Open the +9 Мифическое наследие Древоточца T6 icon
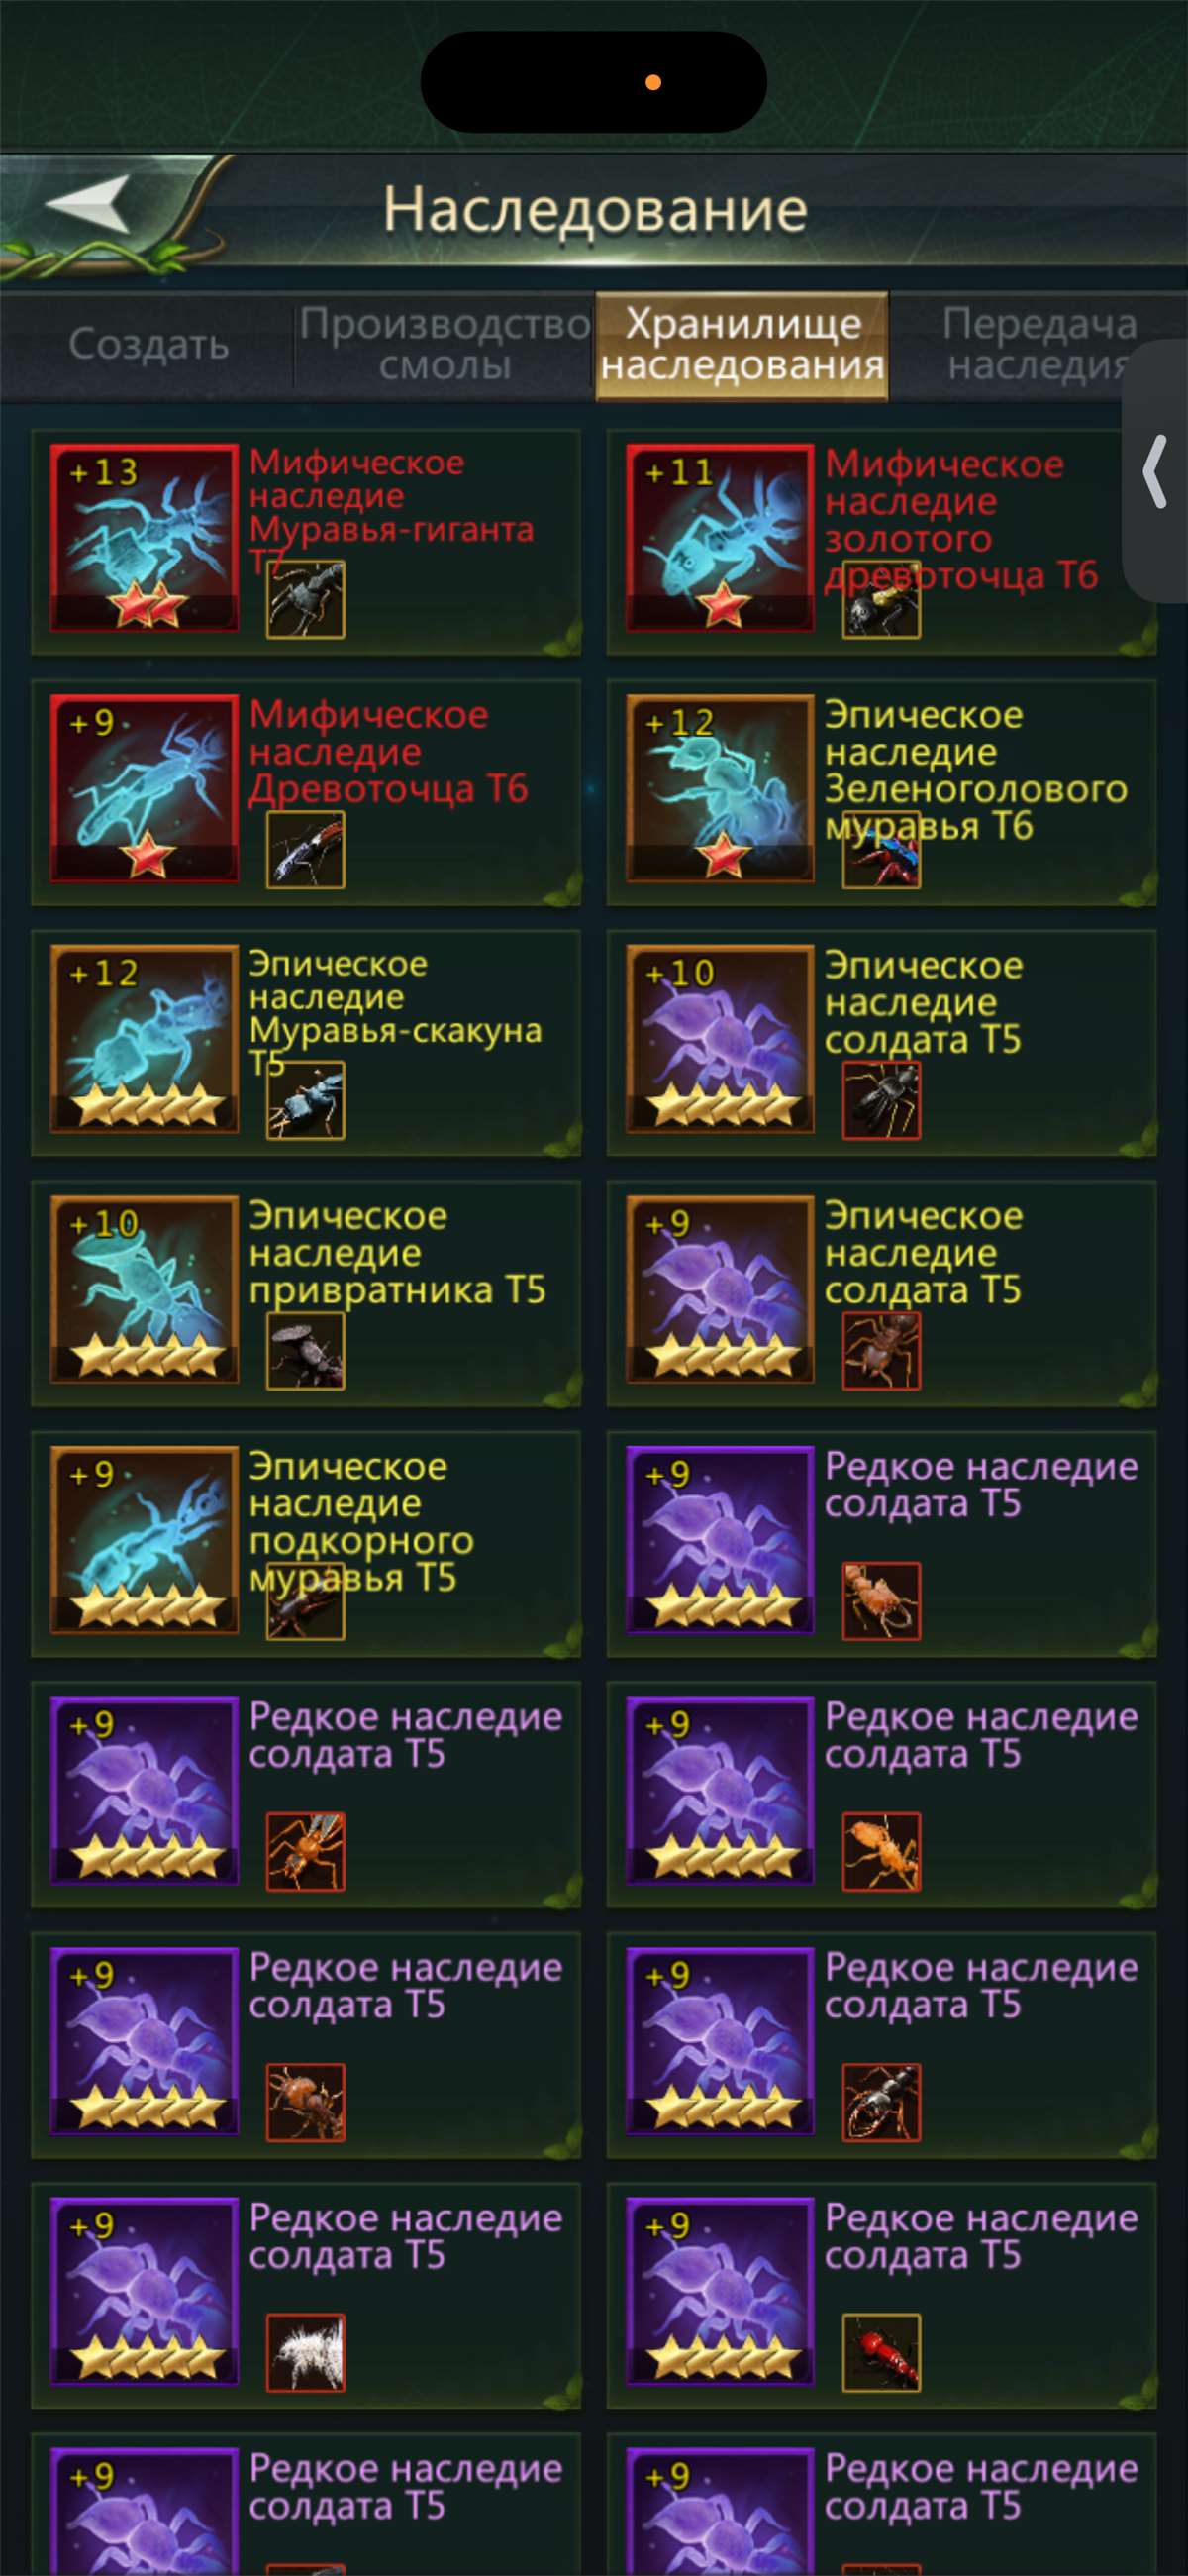1188x2576 pixels. click(145, 788)
